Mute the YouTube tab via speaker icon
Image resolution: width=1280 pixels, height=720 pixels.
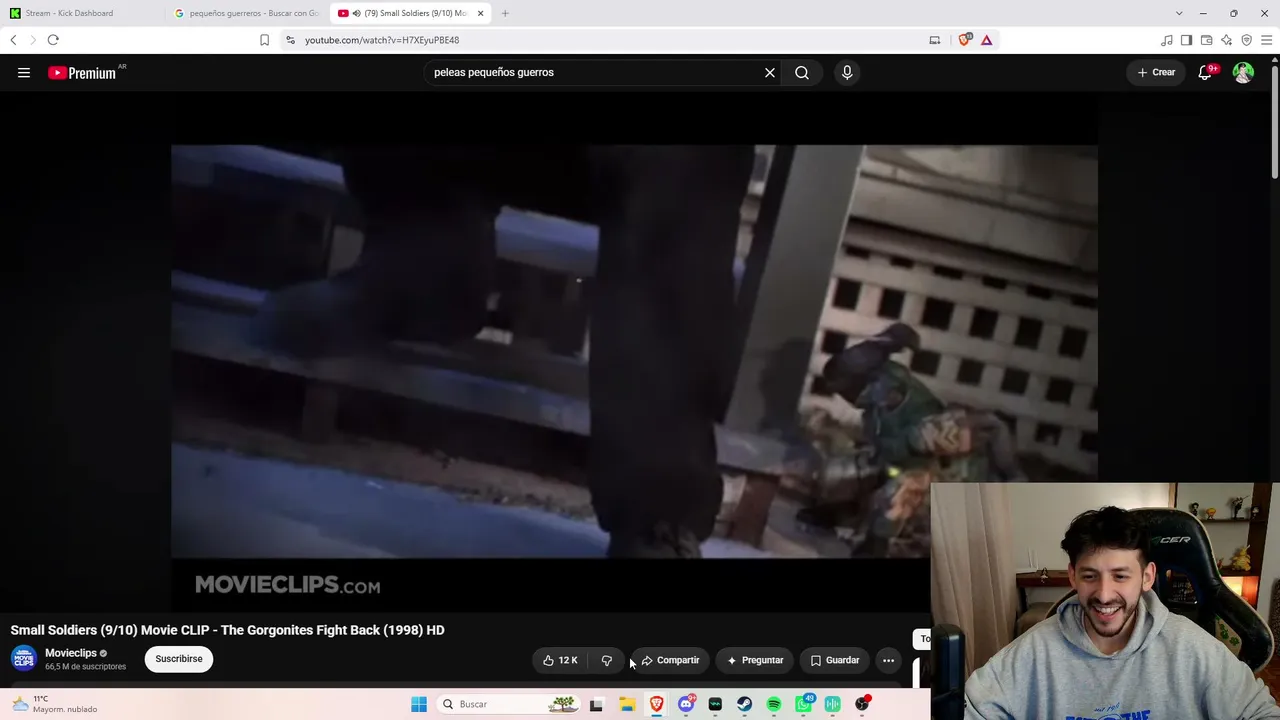click(x=357, y=13)
